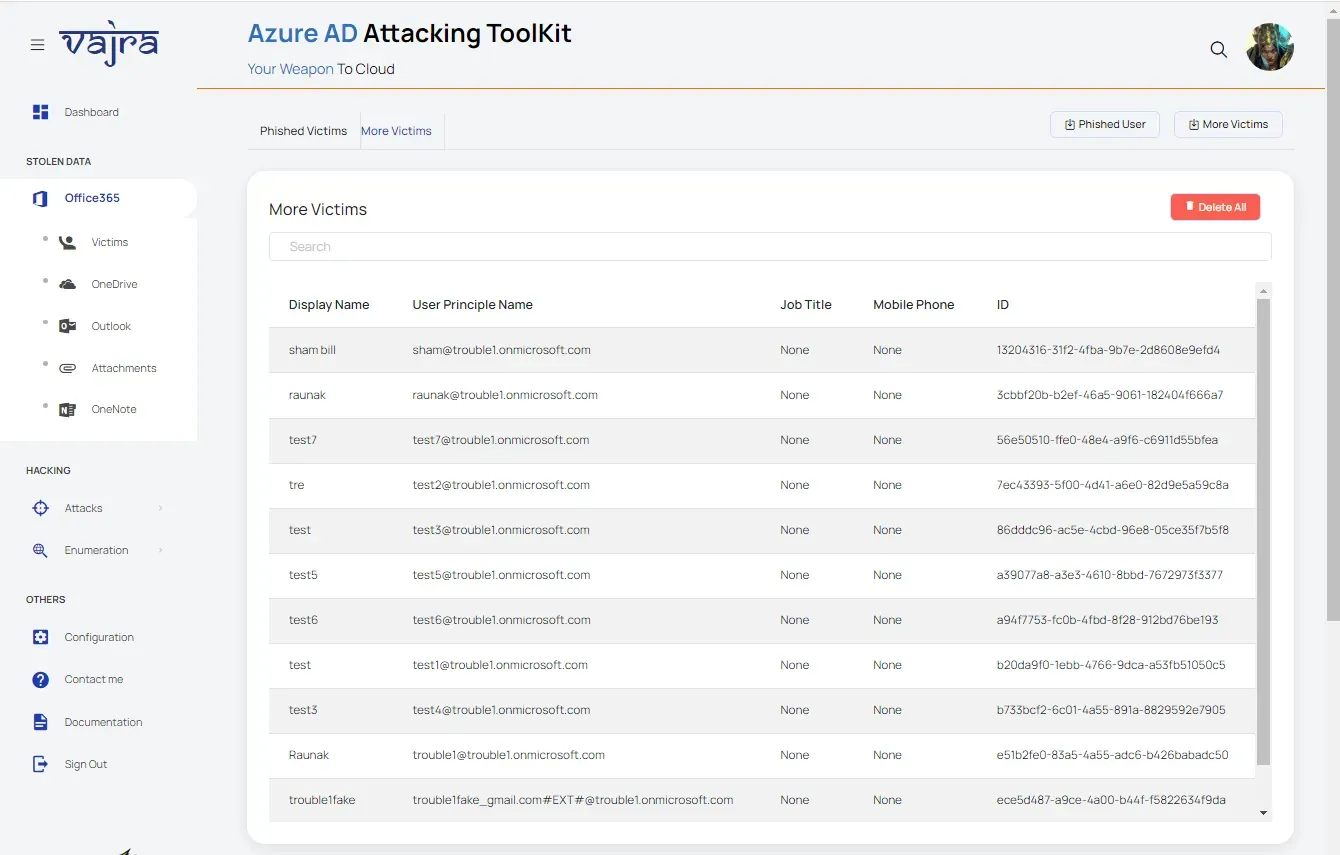This screenshot has height=855, width=1340.
Task: Click the Phished User download button
Action: point(1105,124)
